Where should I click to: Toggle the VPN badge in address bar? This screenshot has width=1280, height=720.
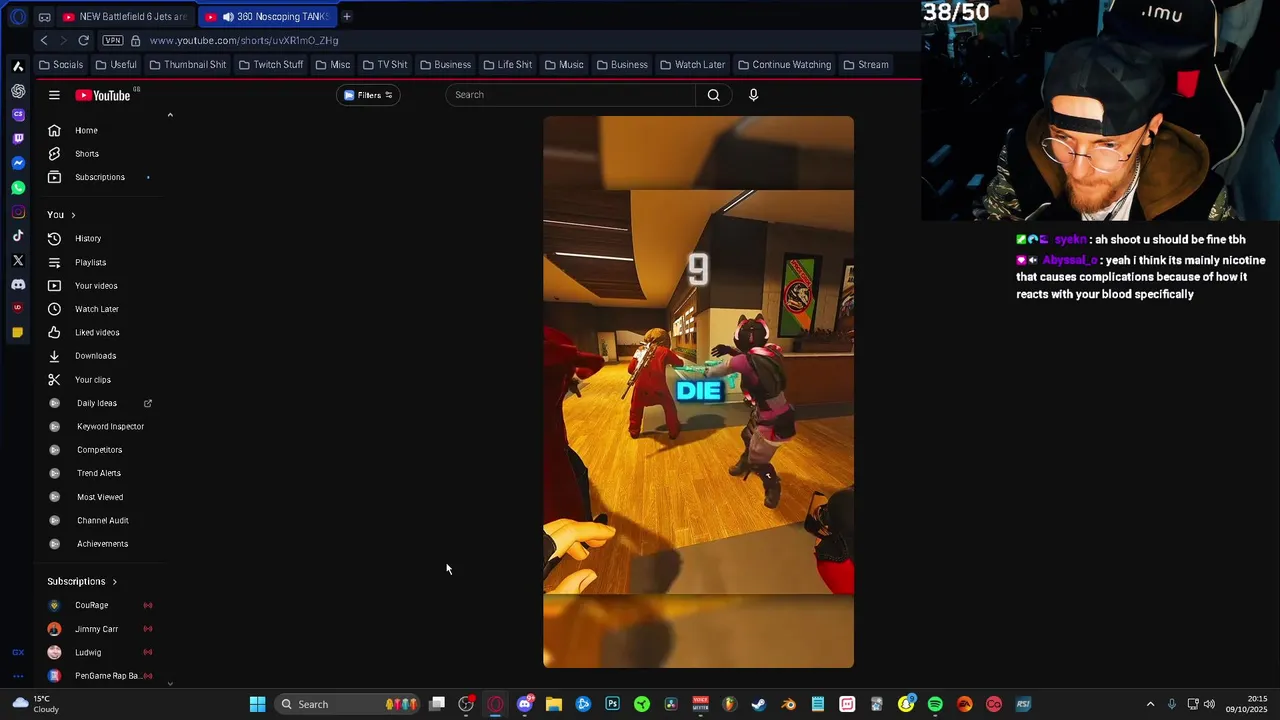pos(112,40)
